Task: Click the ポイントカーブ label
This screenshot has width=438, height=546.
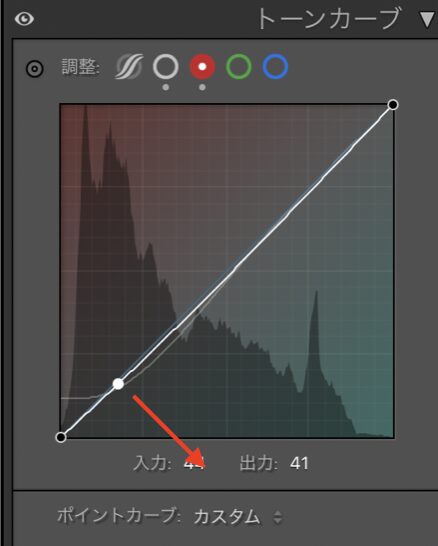Action: point(118,515)
